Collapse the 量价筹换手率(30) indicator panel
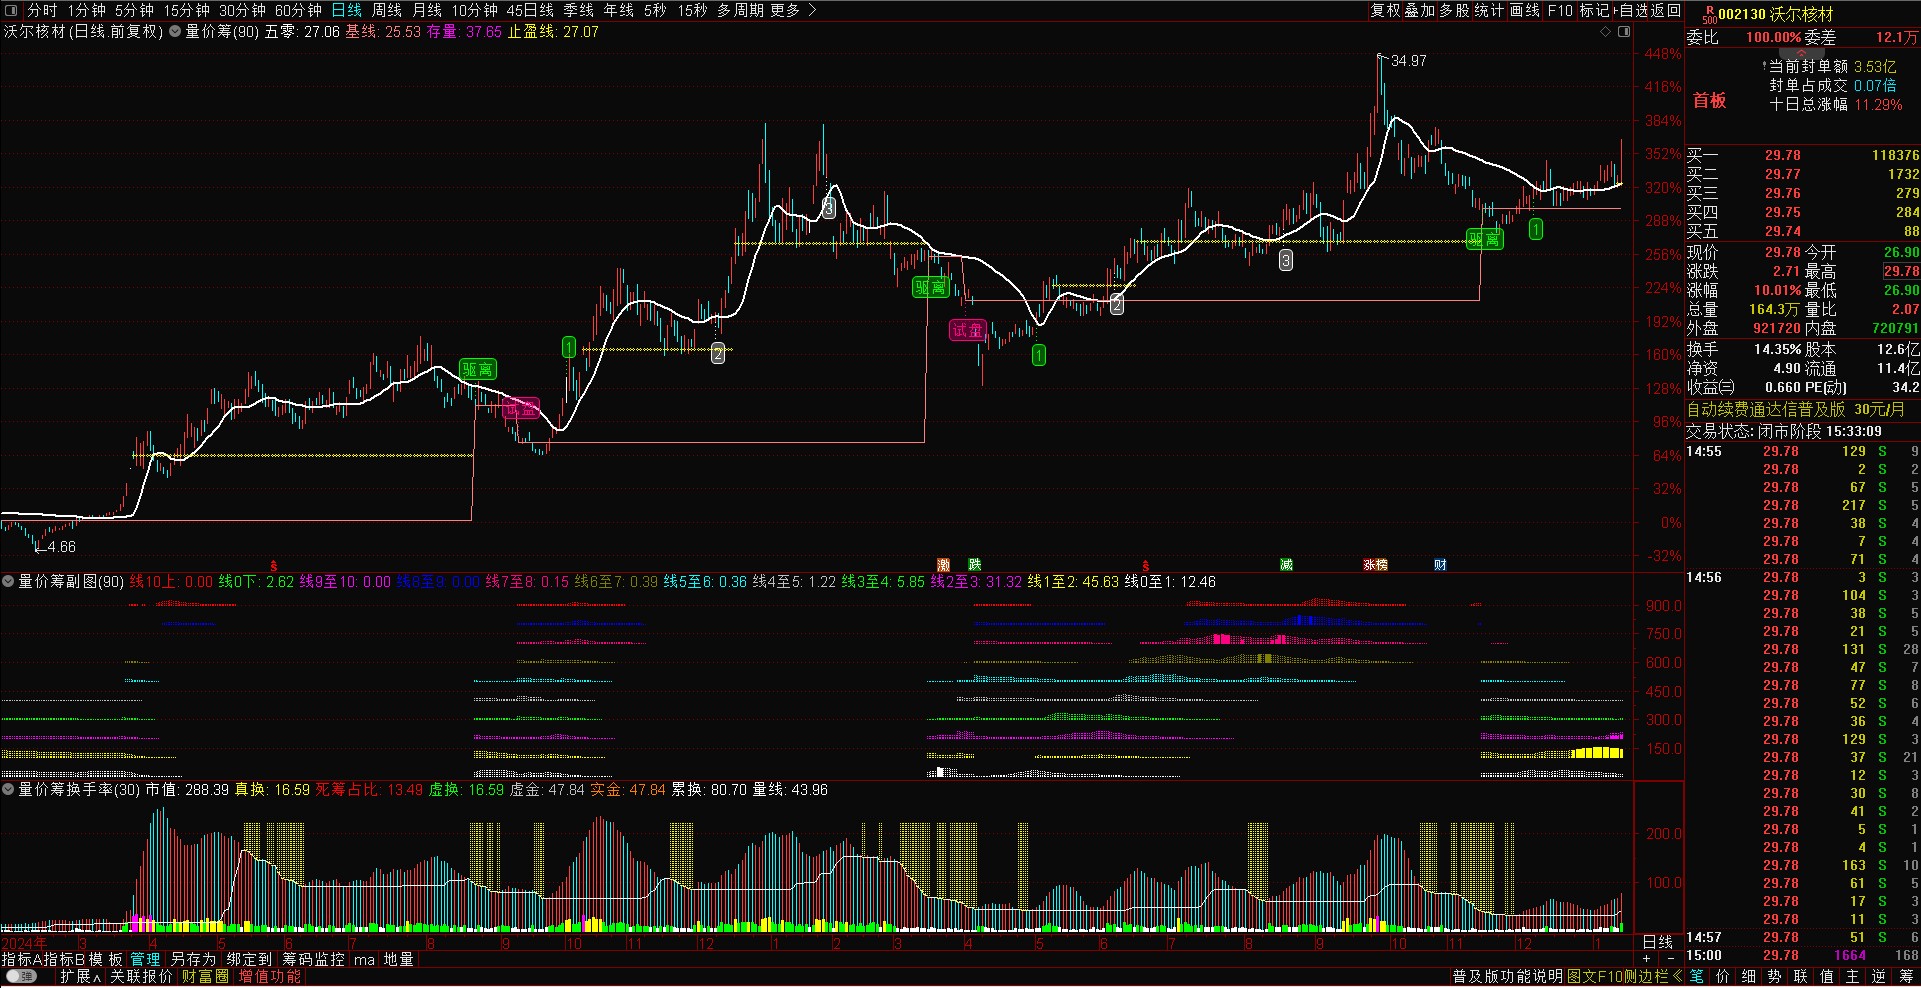Viewport: 1921px width, 988px height. [8, 790]
